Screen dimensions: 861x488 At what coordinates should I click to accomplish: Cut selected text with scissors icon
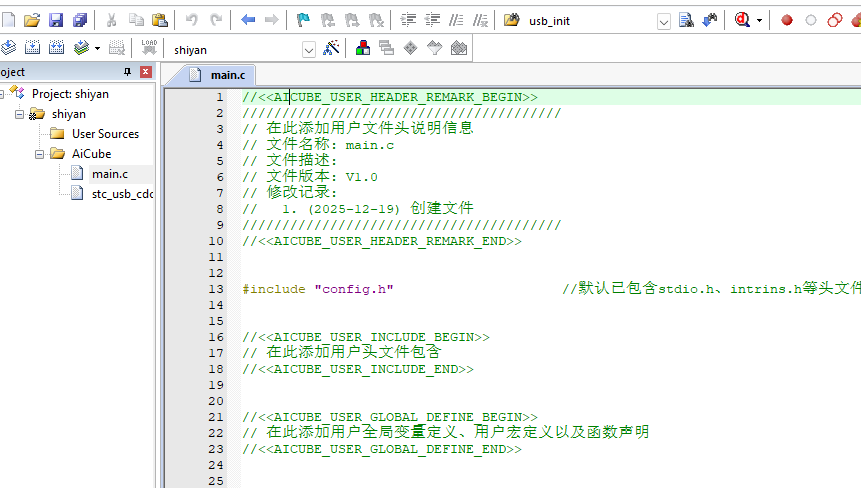(x=111, y=20)
